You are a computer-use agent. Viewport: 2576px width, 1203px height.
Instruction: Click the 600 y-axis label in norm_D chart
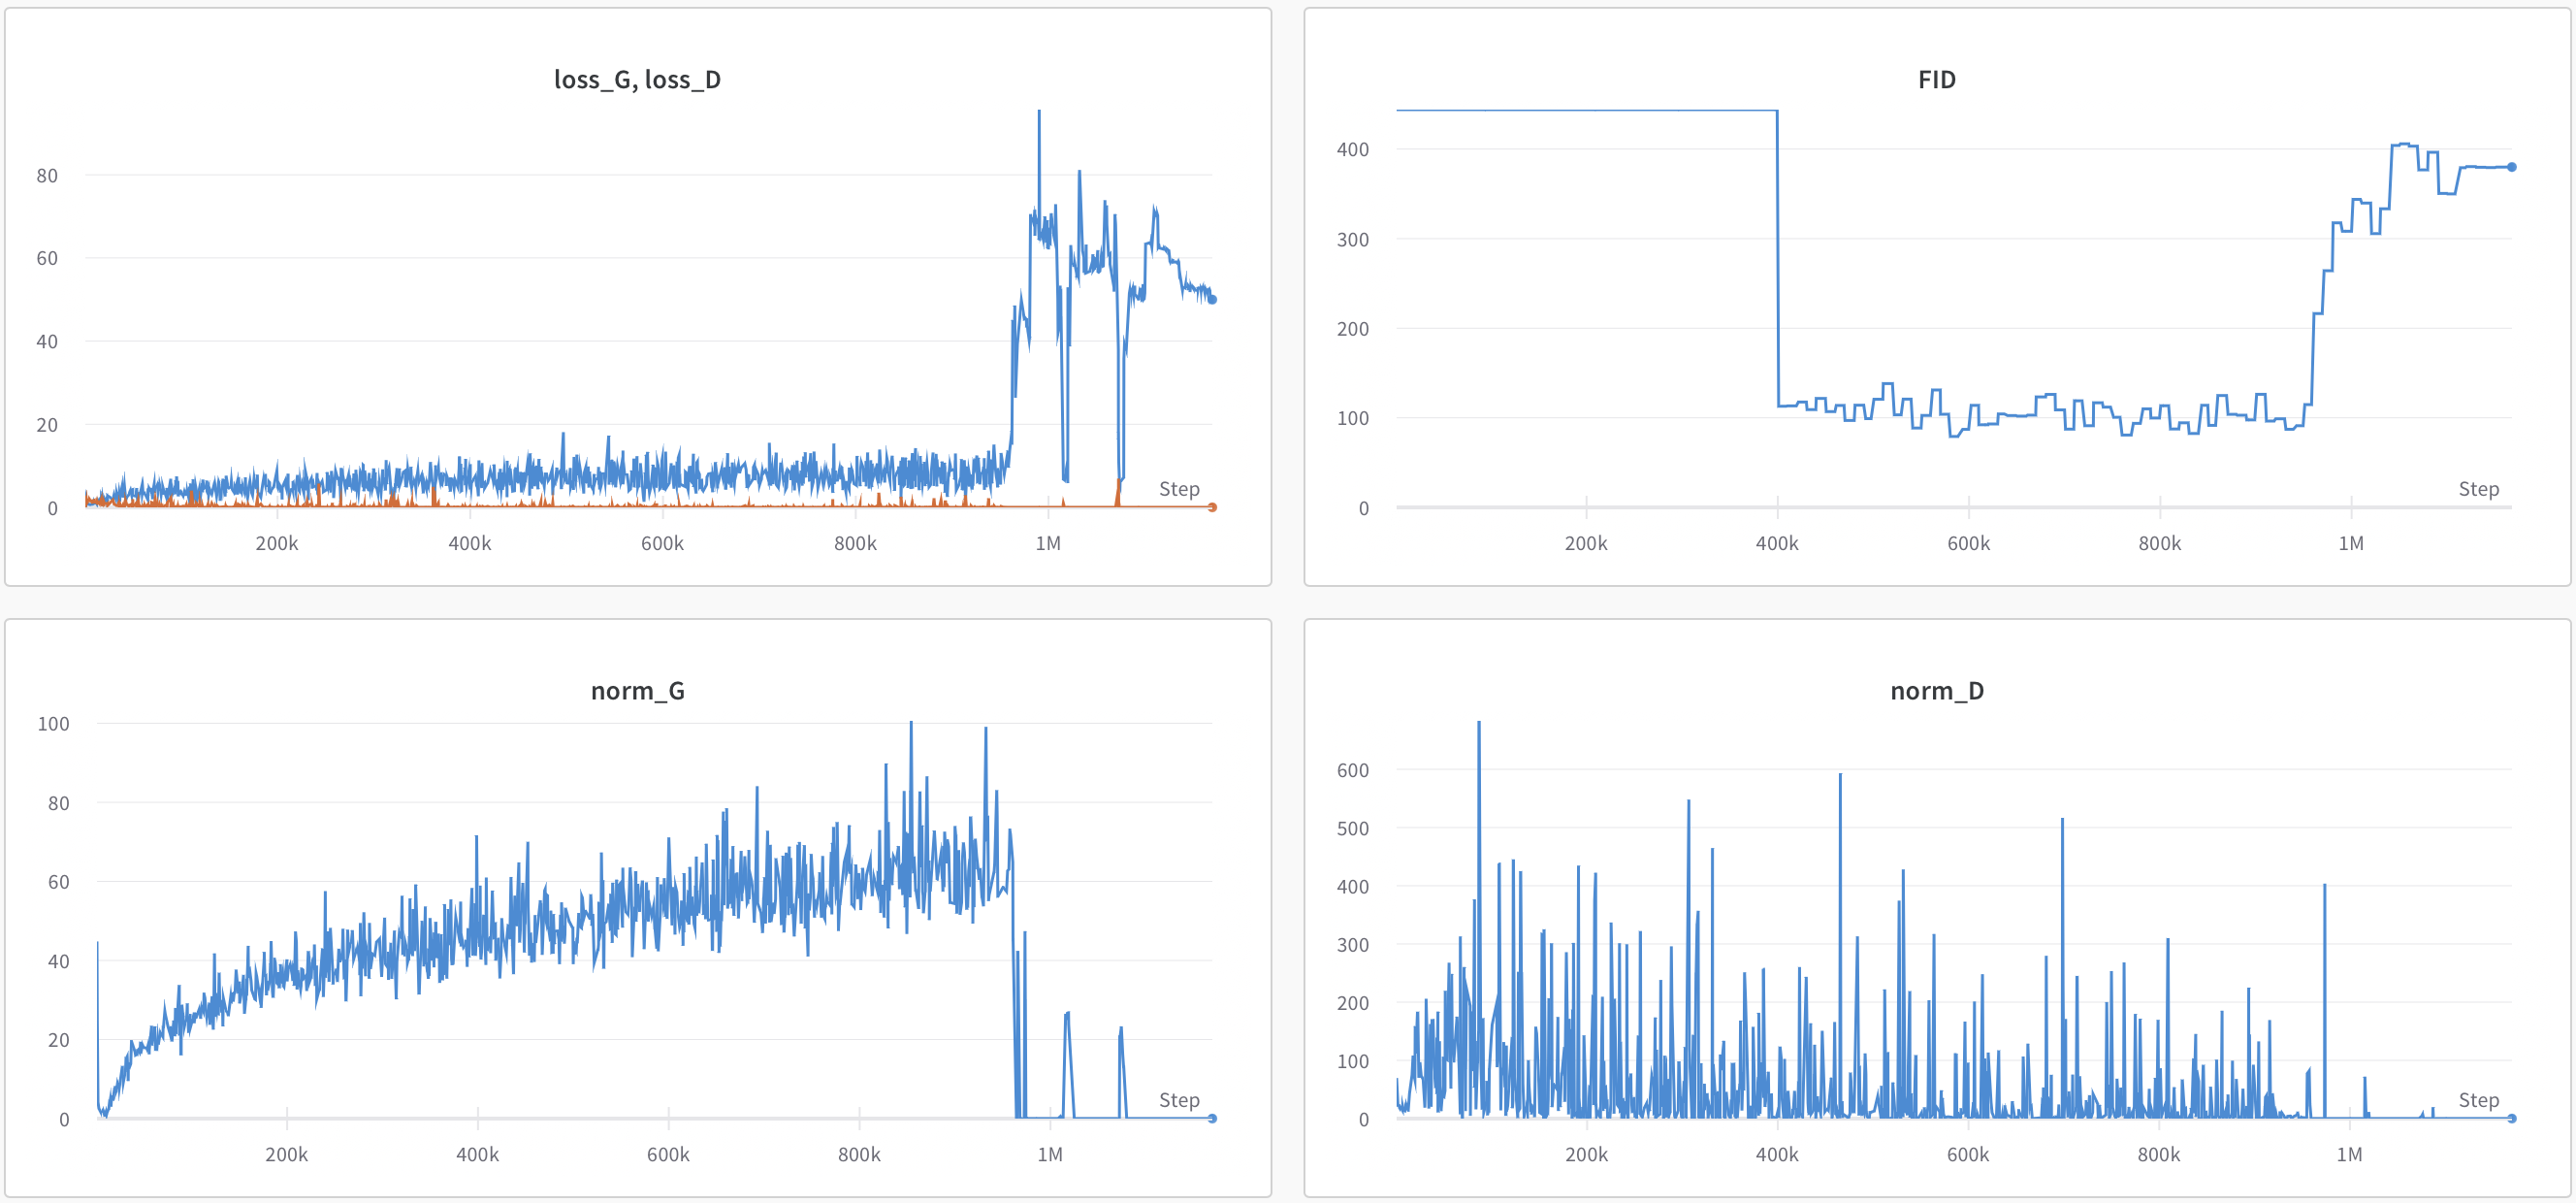tap(1352, 770)
